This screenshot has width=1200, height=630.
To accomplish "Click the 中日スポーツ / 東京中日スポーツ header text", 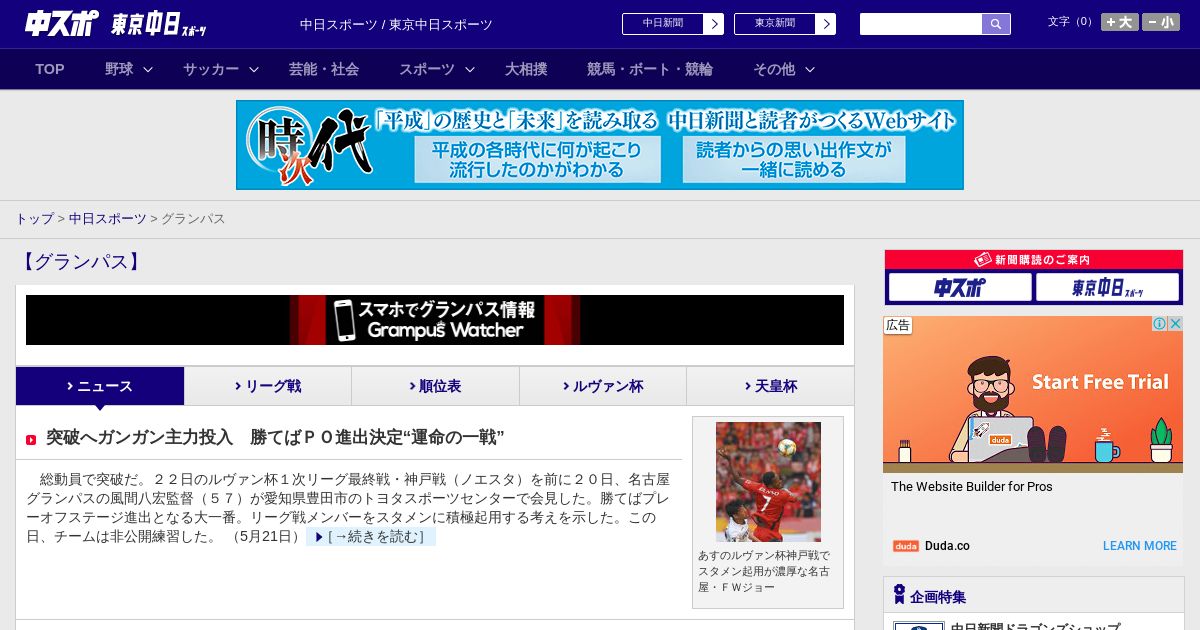I will [396, 24].
